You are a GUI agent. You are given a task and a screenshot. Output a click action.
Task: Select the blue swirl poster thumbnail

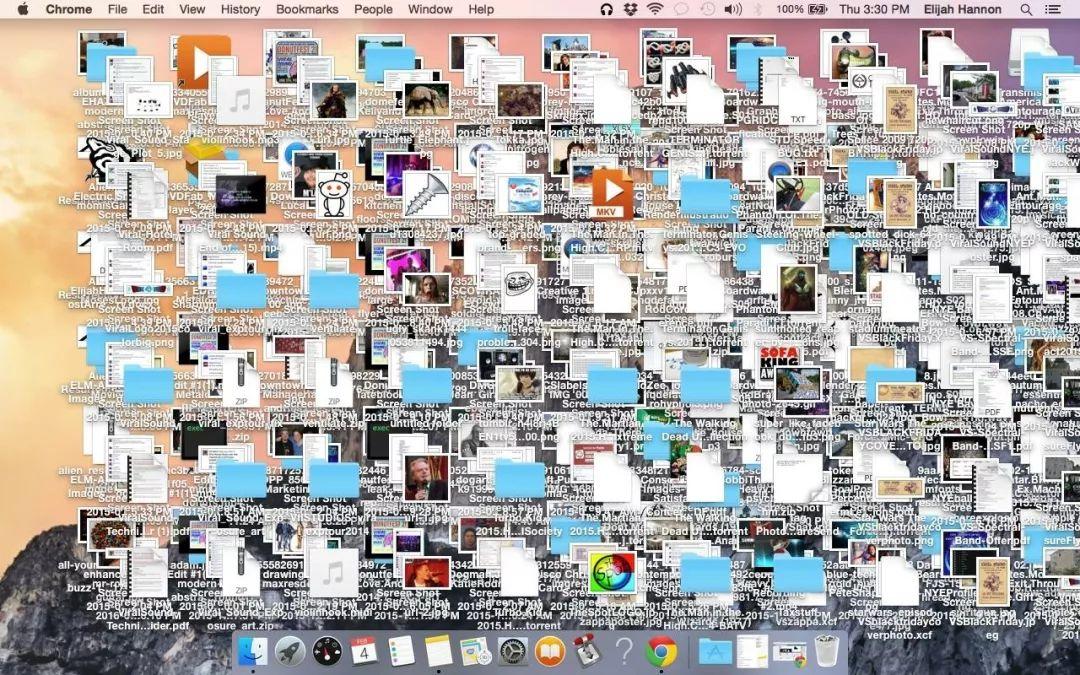pos(992,204)
